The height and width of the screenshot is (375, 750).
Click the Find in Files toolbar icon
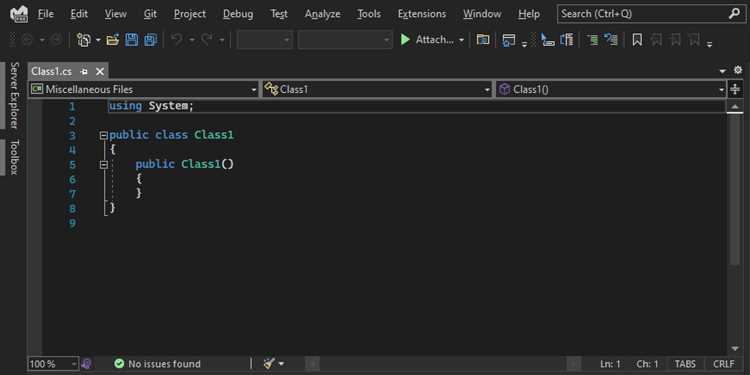tap(483, 40)
